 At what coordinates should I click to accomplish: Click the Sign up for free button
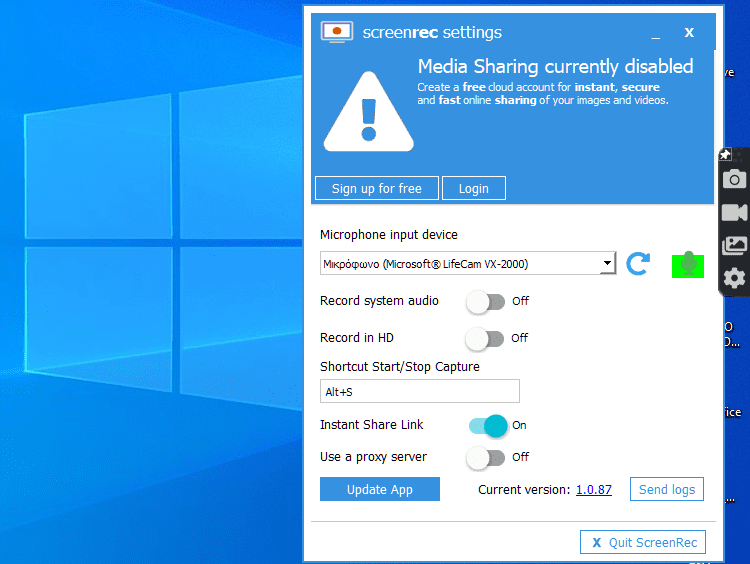tap(377, 188)
